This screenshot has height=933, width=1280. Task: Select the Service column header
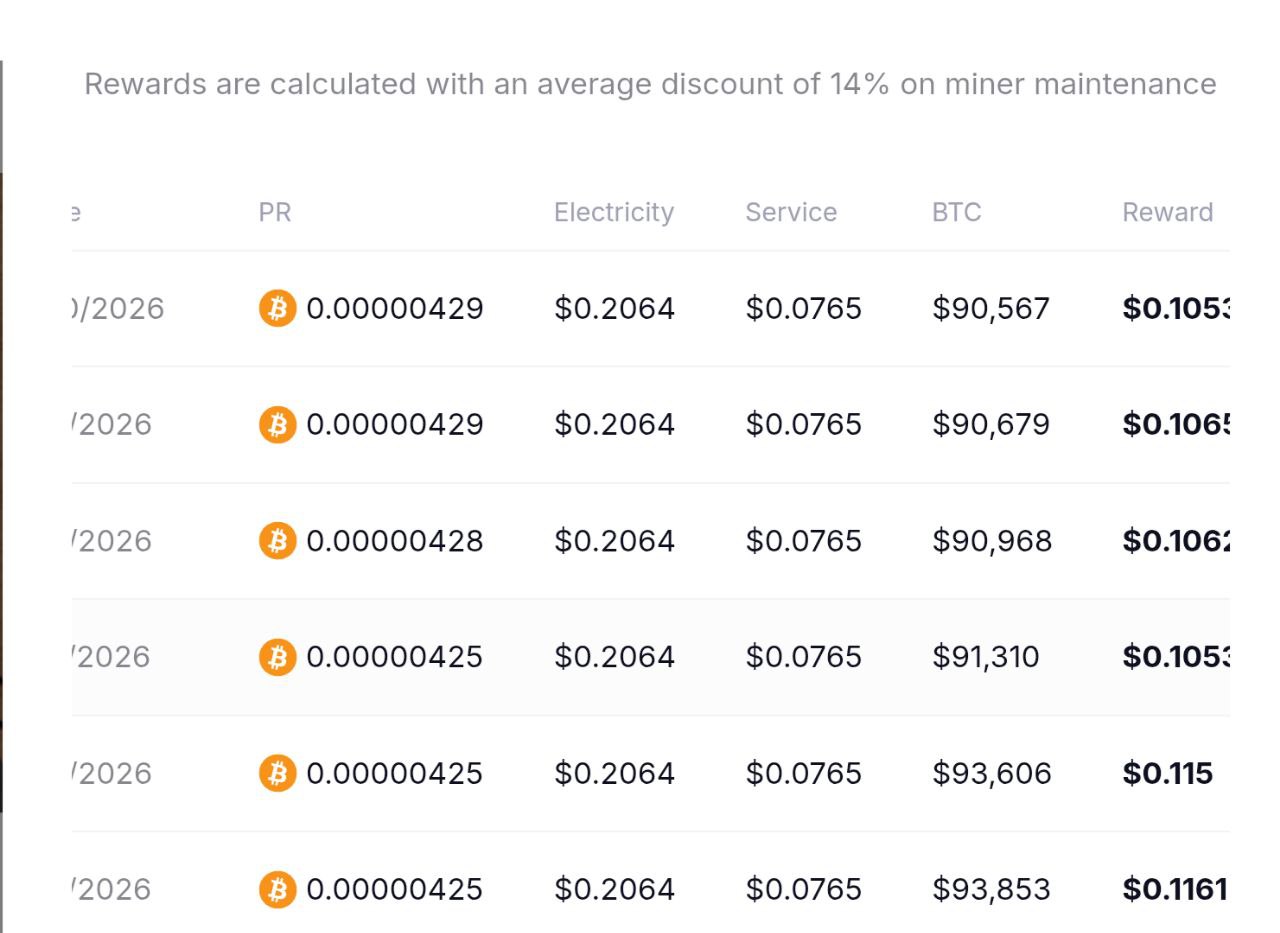(791, 212)
